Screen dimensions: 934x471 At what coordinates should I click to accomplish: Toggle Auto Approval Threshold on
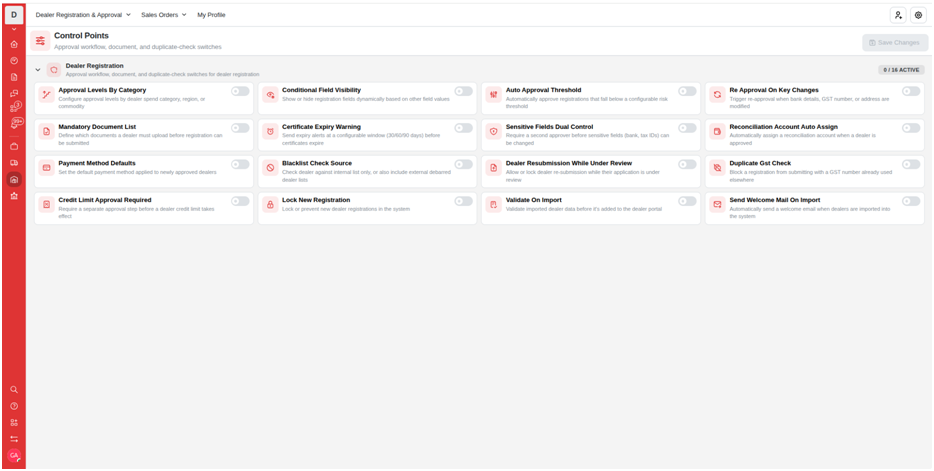687,91
